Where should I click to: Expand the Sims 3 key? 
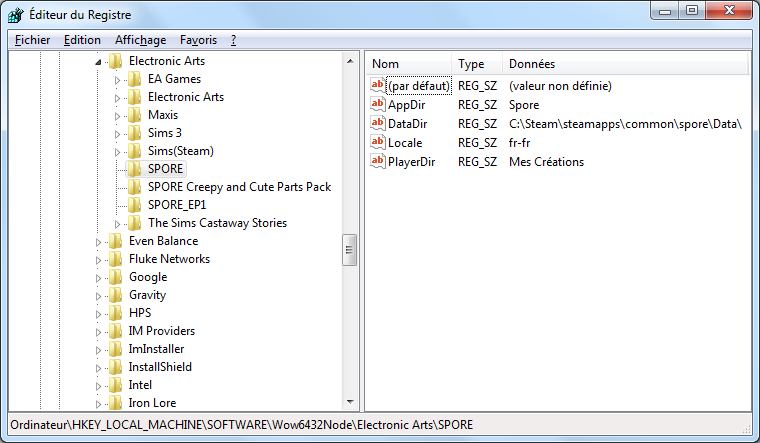click(x=117, y=134)
